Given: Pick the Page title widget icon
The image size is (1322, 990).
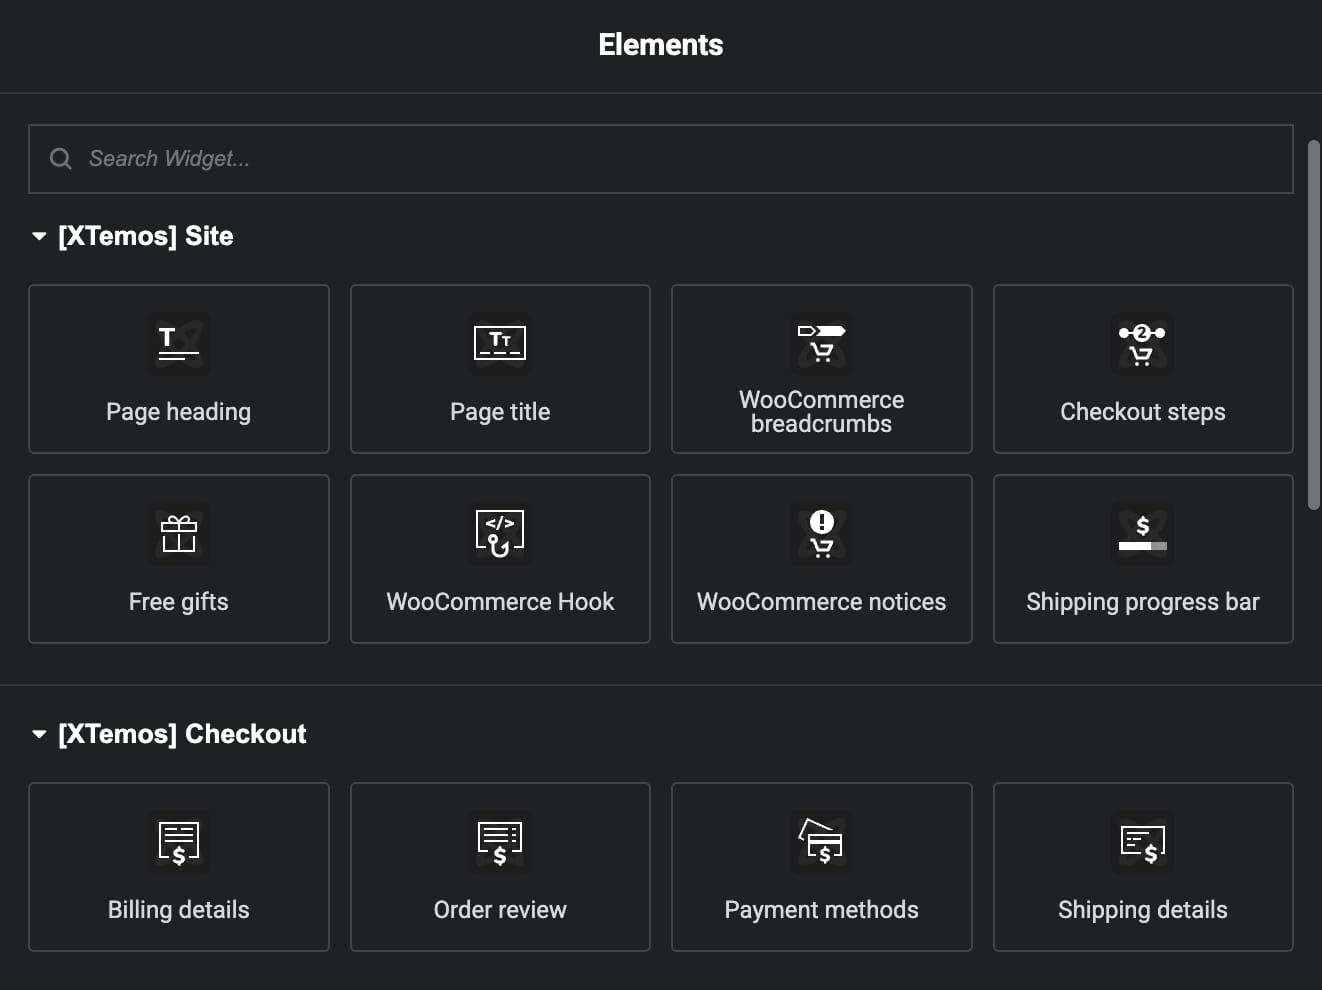Looking at the screenshot, I should click(500, 344).
